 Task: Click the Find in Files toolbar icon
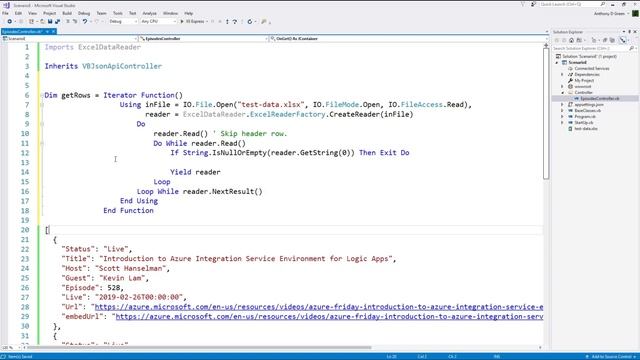coord(264,22)
